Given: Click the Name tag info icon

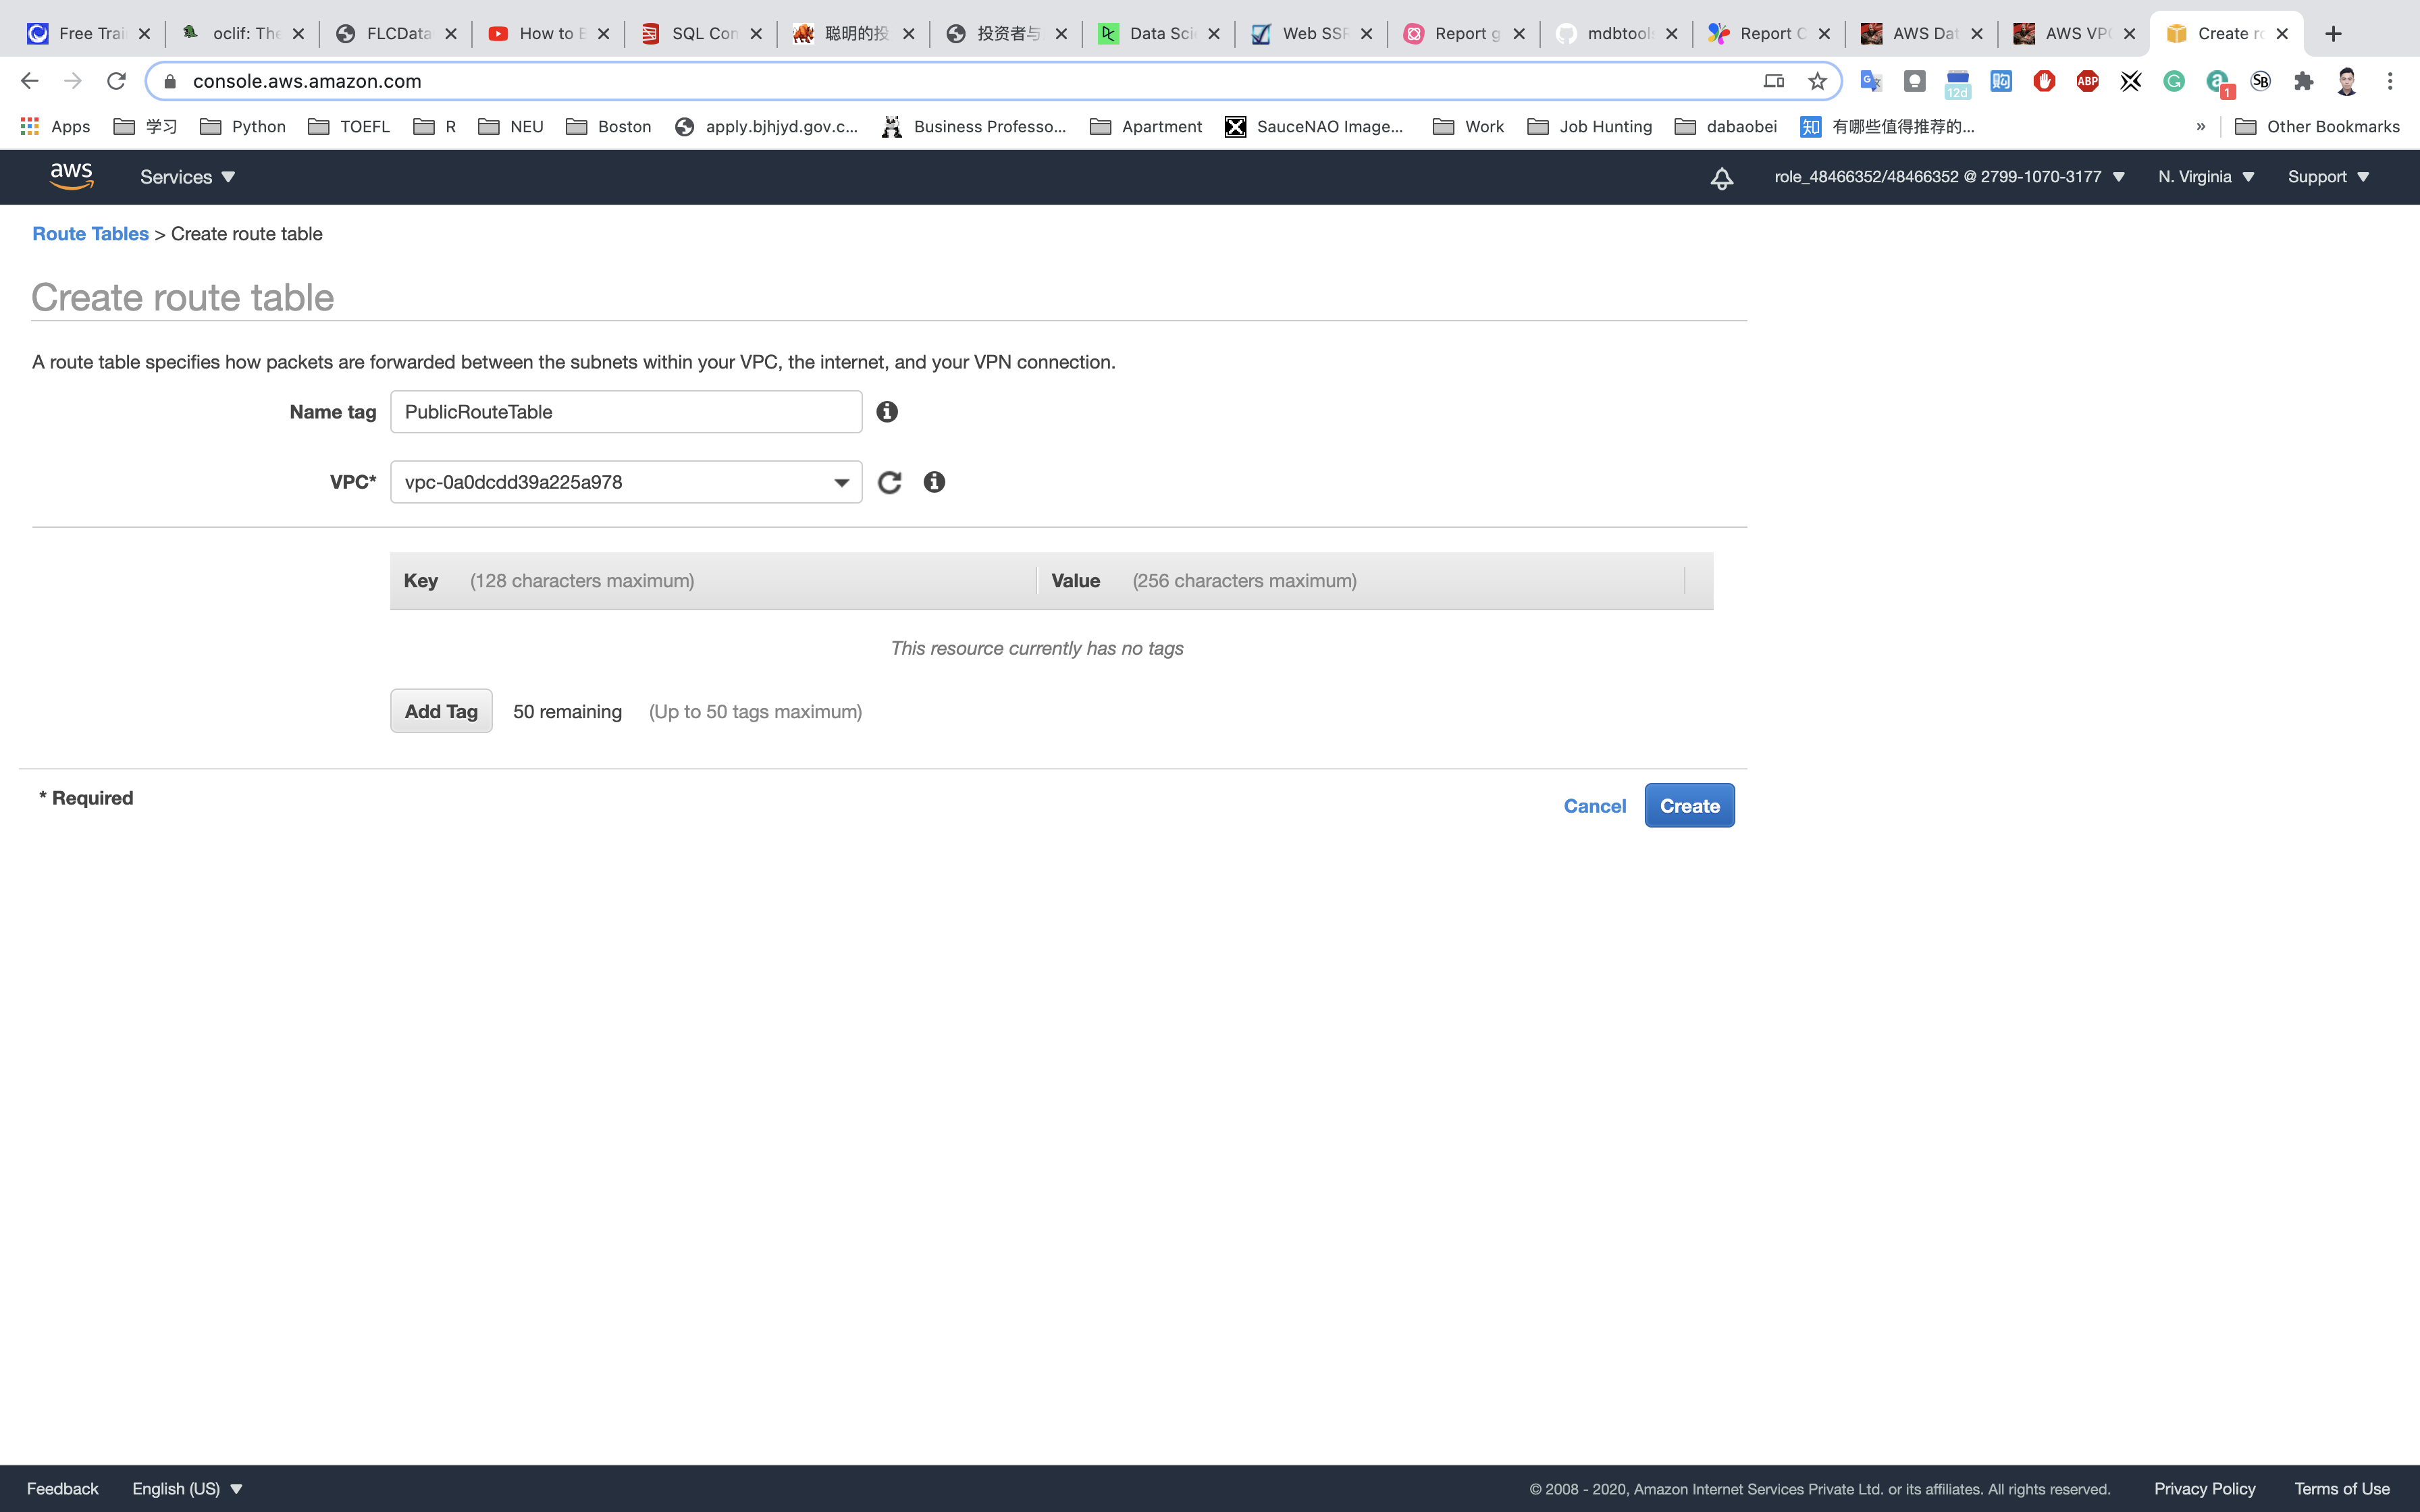Looking at the screenshot, I should (886, 412).
